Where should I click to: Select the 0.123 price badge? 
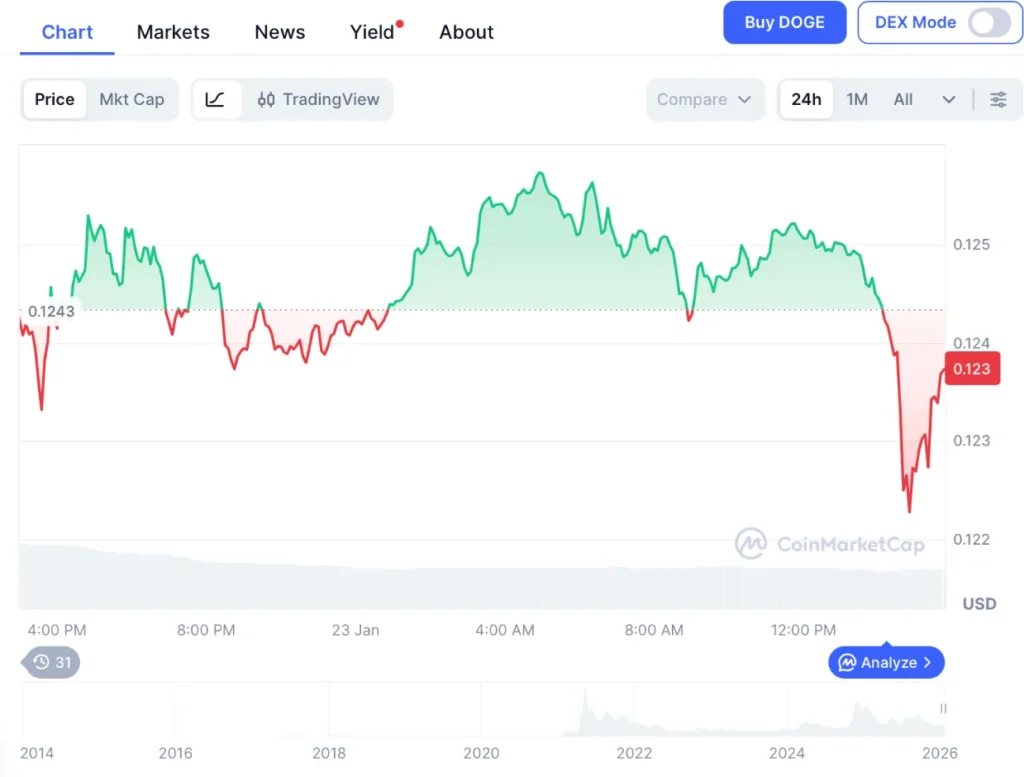click(971, 369)
